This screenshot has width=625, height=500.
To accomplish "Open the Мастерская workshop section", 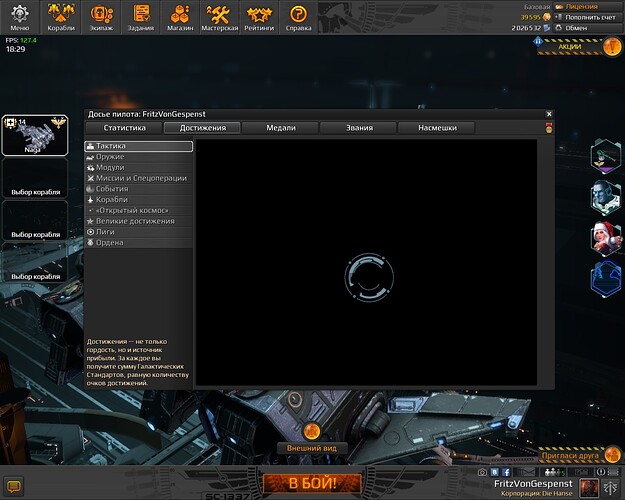I will 219,17.
